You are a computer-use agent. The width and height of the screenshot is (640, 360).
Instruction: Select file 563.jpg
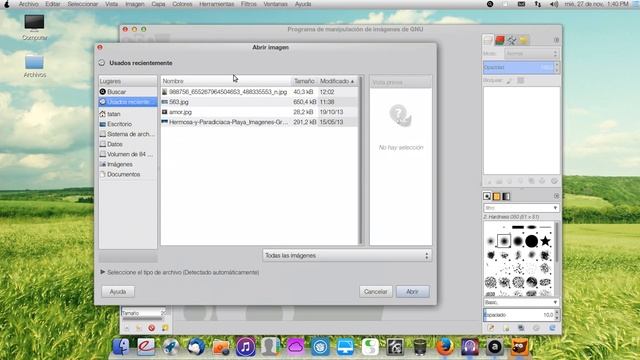click(x=260, y=102)
